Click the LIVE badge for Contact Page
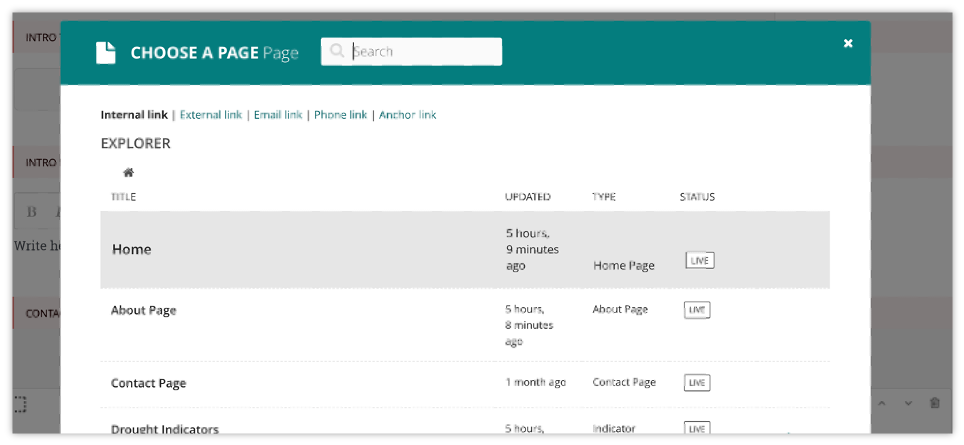The width and height of the screenshot is (964, 445). [x=697, y=383]
